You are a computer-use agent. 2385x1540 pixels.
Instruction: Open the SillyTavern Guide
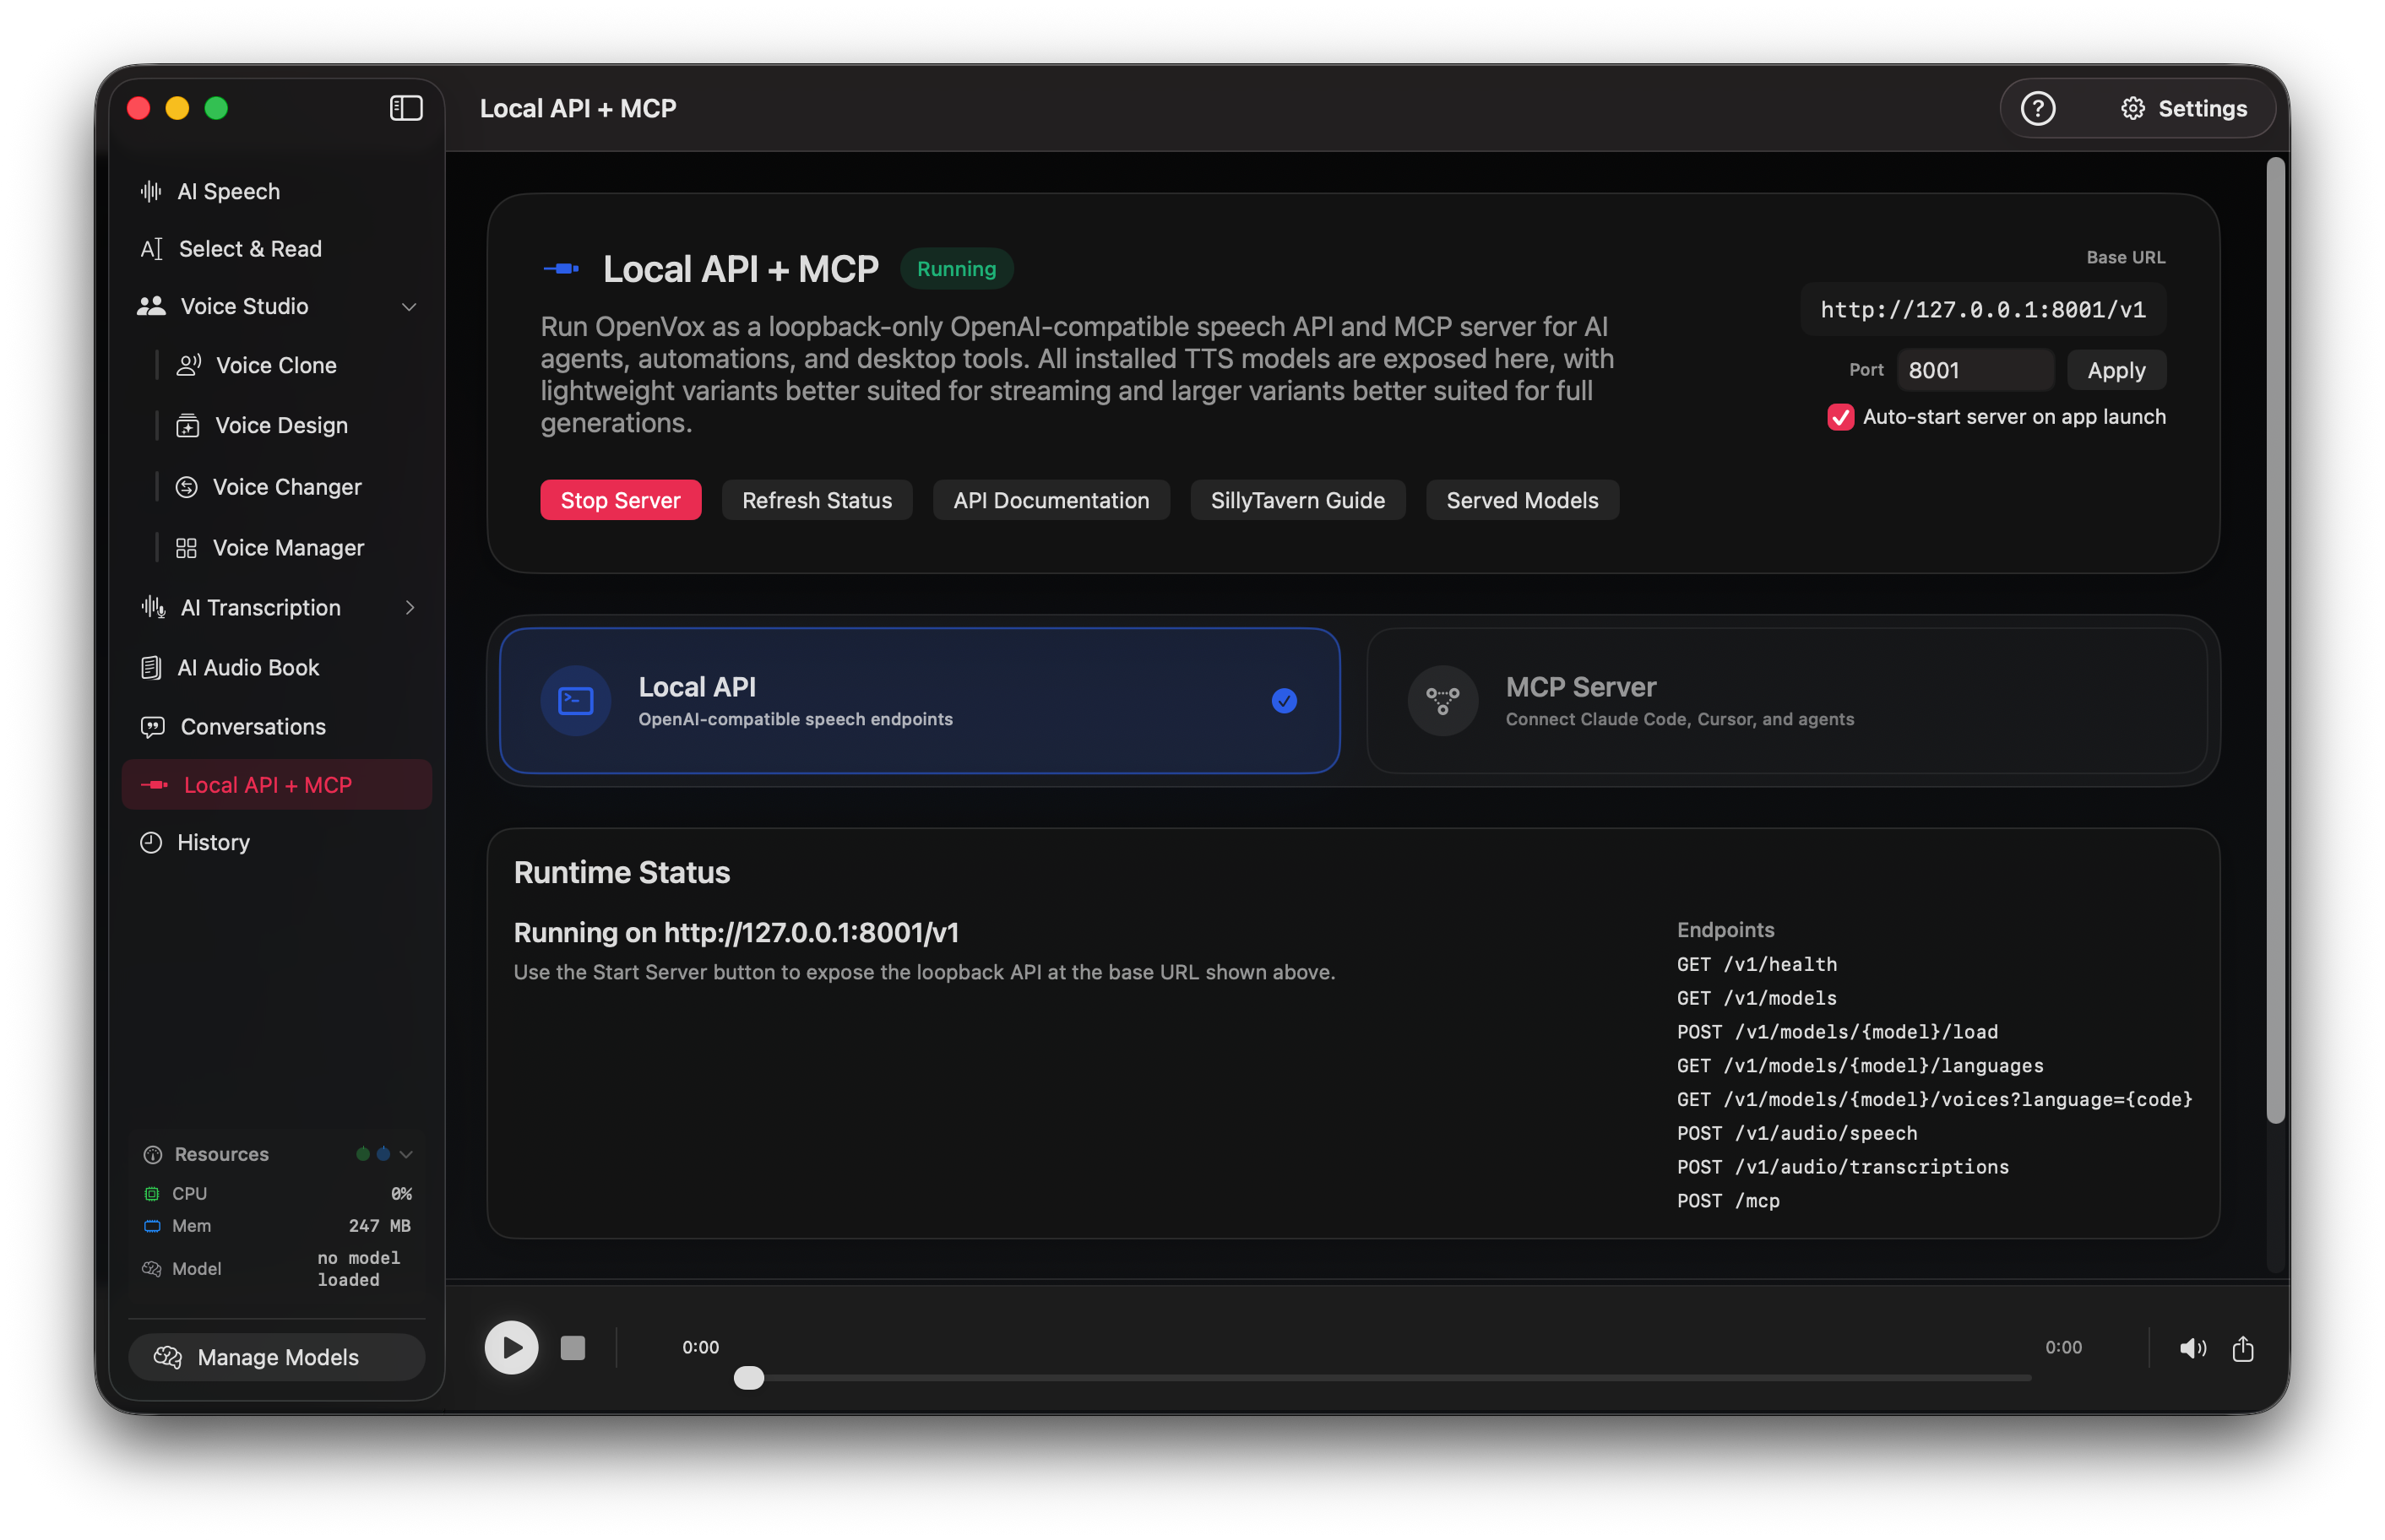pos(1297,500)
